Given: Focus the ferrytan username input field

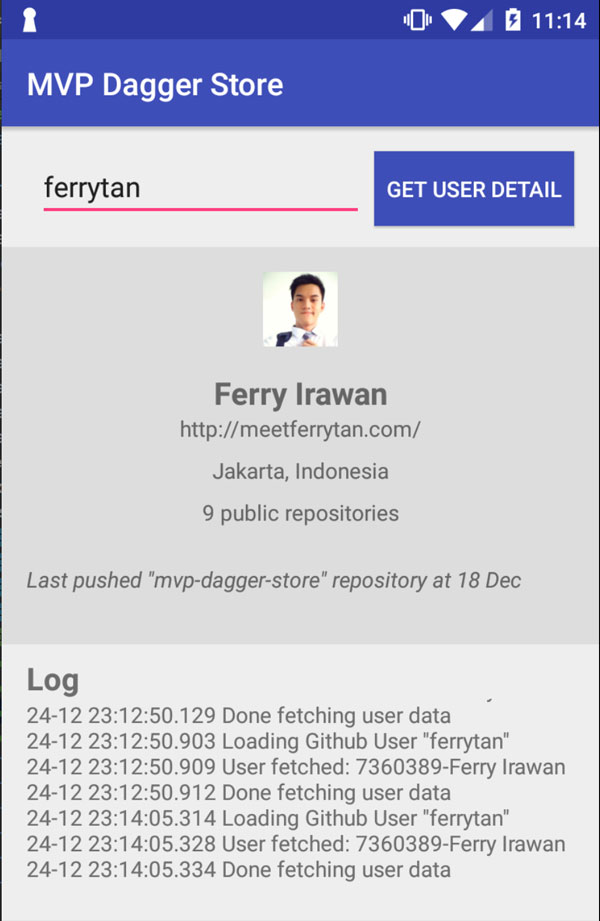Looking at the screenshot, I should pyautogui.click(x=200, y=189).
